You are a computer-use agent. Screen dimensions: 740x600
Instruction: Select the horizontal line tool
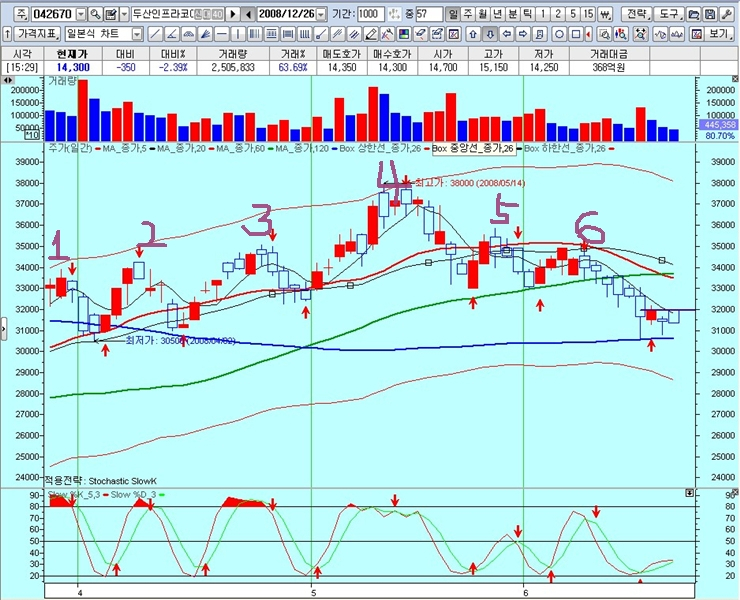pos(222,34)
